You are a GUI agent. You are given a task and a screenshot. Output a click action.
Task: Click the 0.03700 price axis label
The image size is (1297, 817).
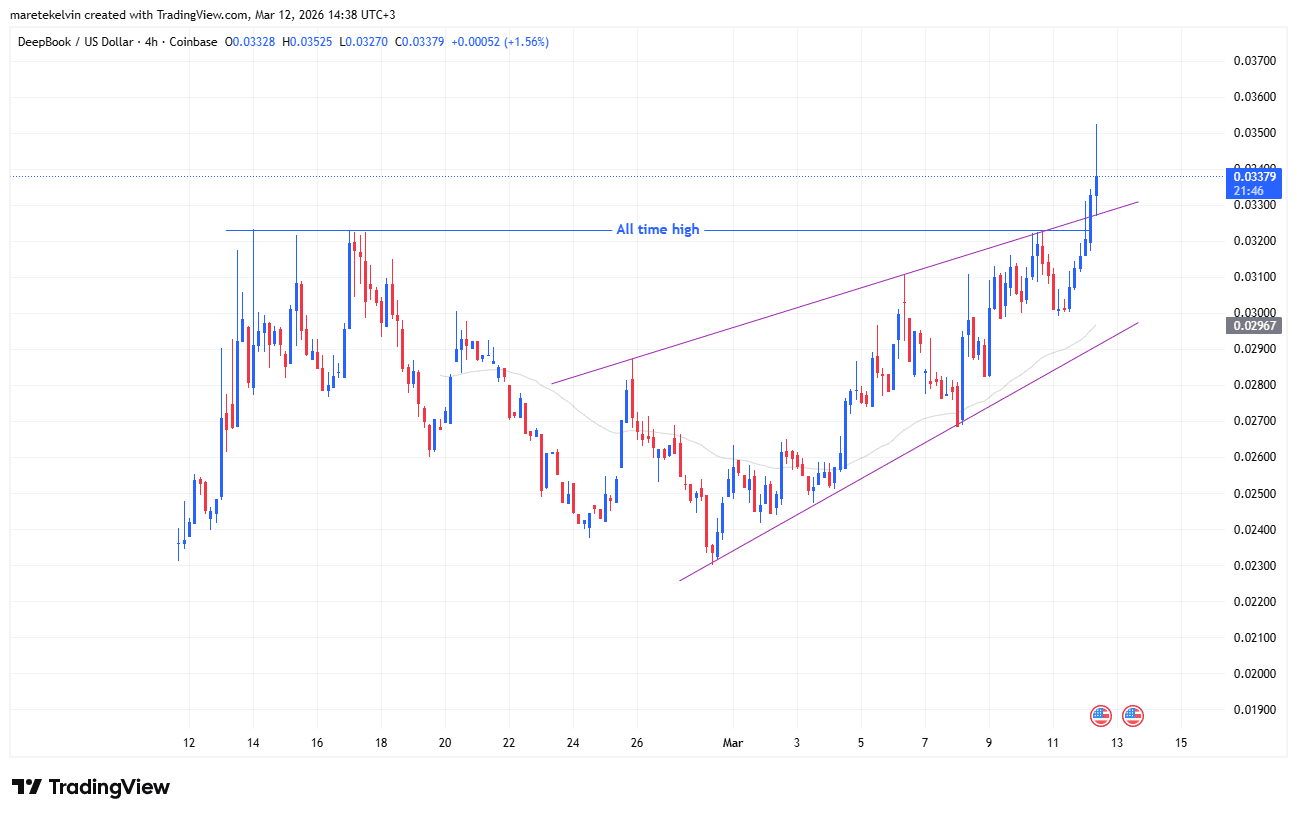pos(1254,61)
